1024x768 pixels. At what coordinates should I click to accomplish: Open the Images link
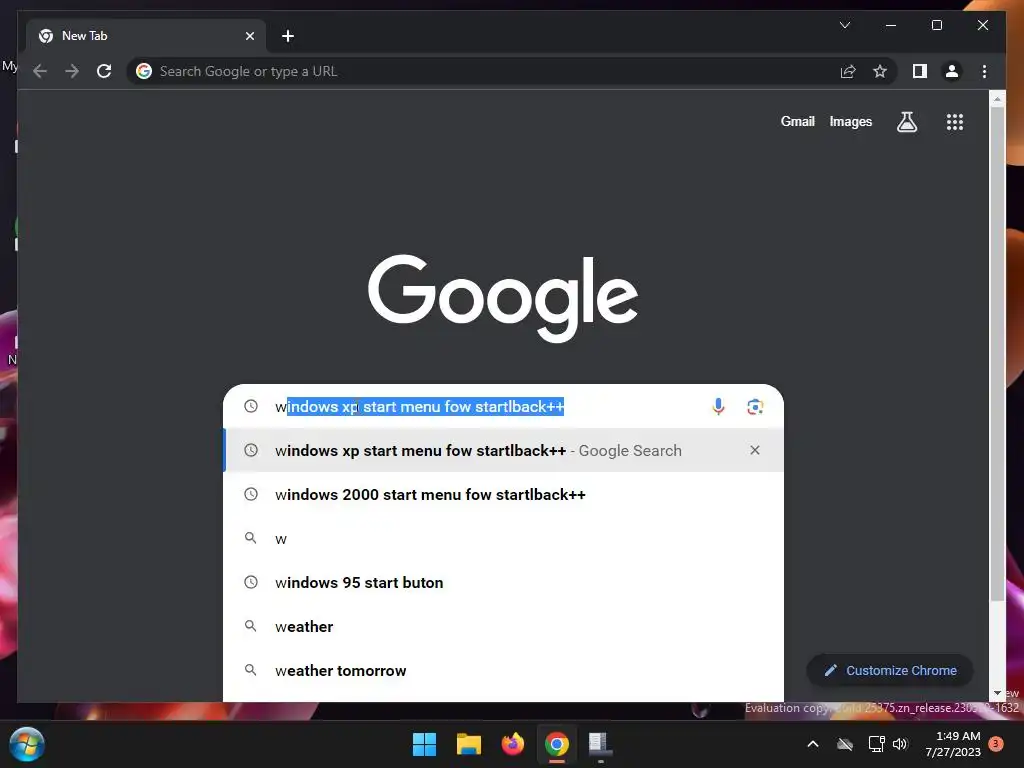click(x=850, y=121)
